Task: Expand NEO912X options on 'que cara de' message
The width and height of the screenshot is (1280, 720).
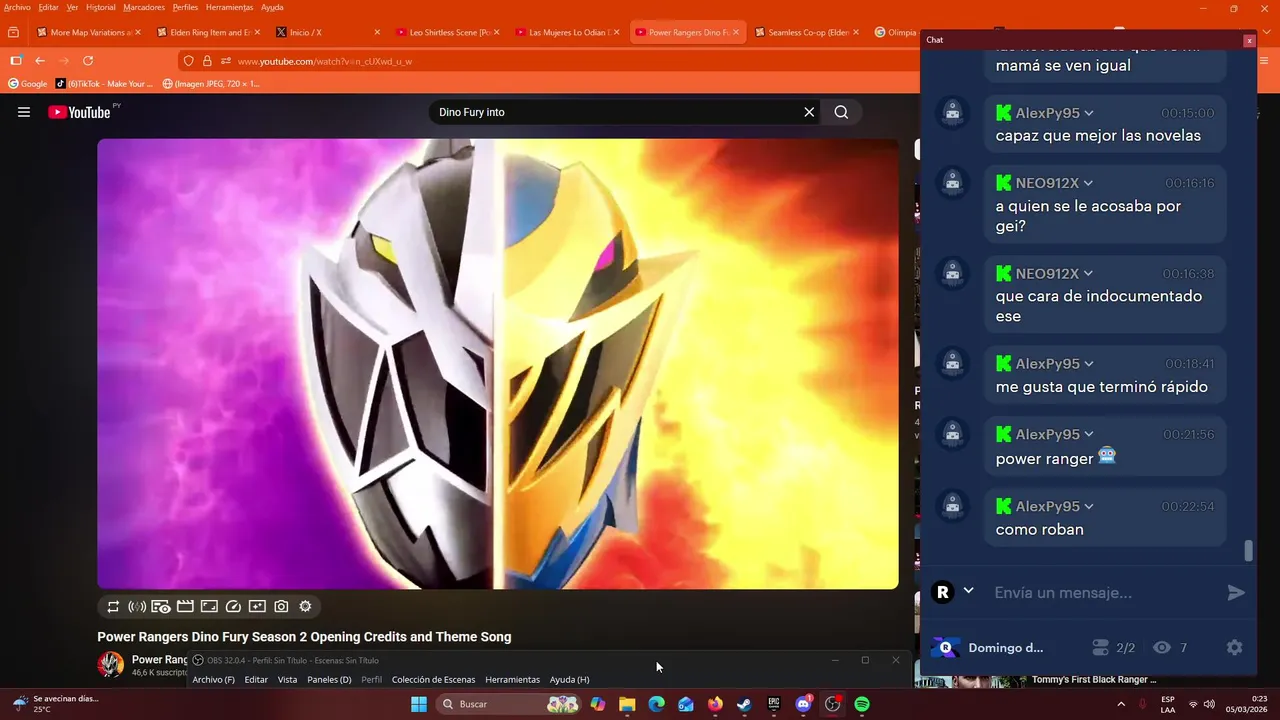Action: pos(1088,274)
